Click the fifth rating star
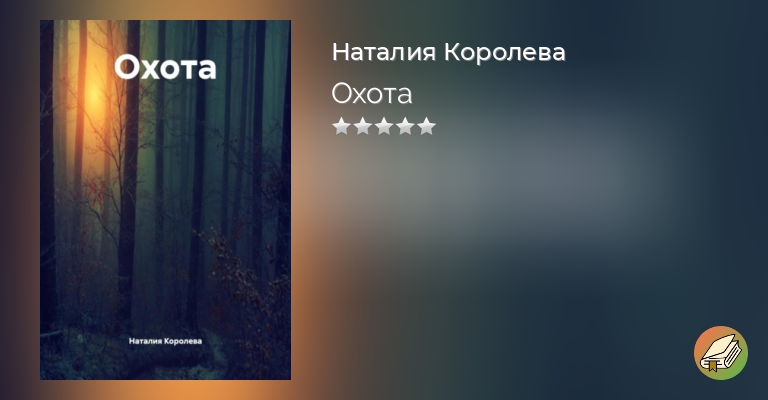Image resolution: width=768 pixels, height=400 pixels. coord(427,126)
